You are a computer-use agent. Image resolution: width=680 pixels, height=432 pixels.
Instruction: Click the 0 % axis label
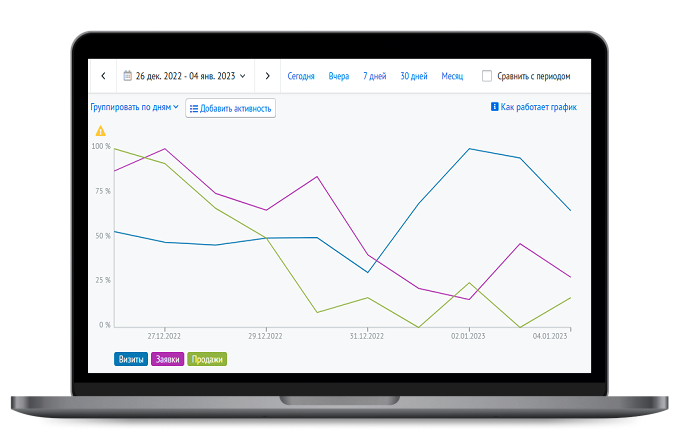(x=105, y=325)
